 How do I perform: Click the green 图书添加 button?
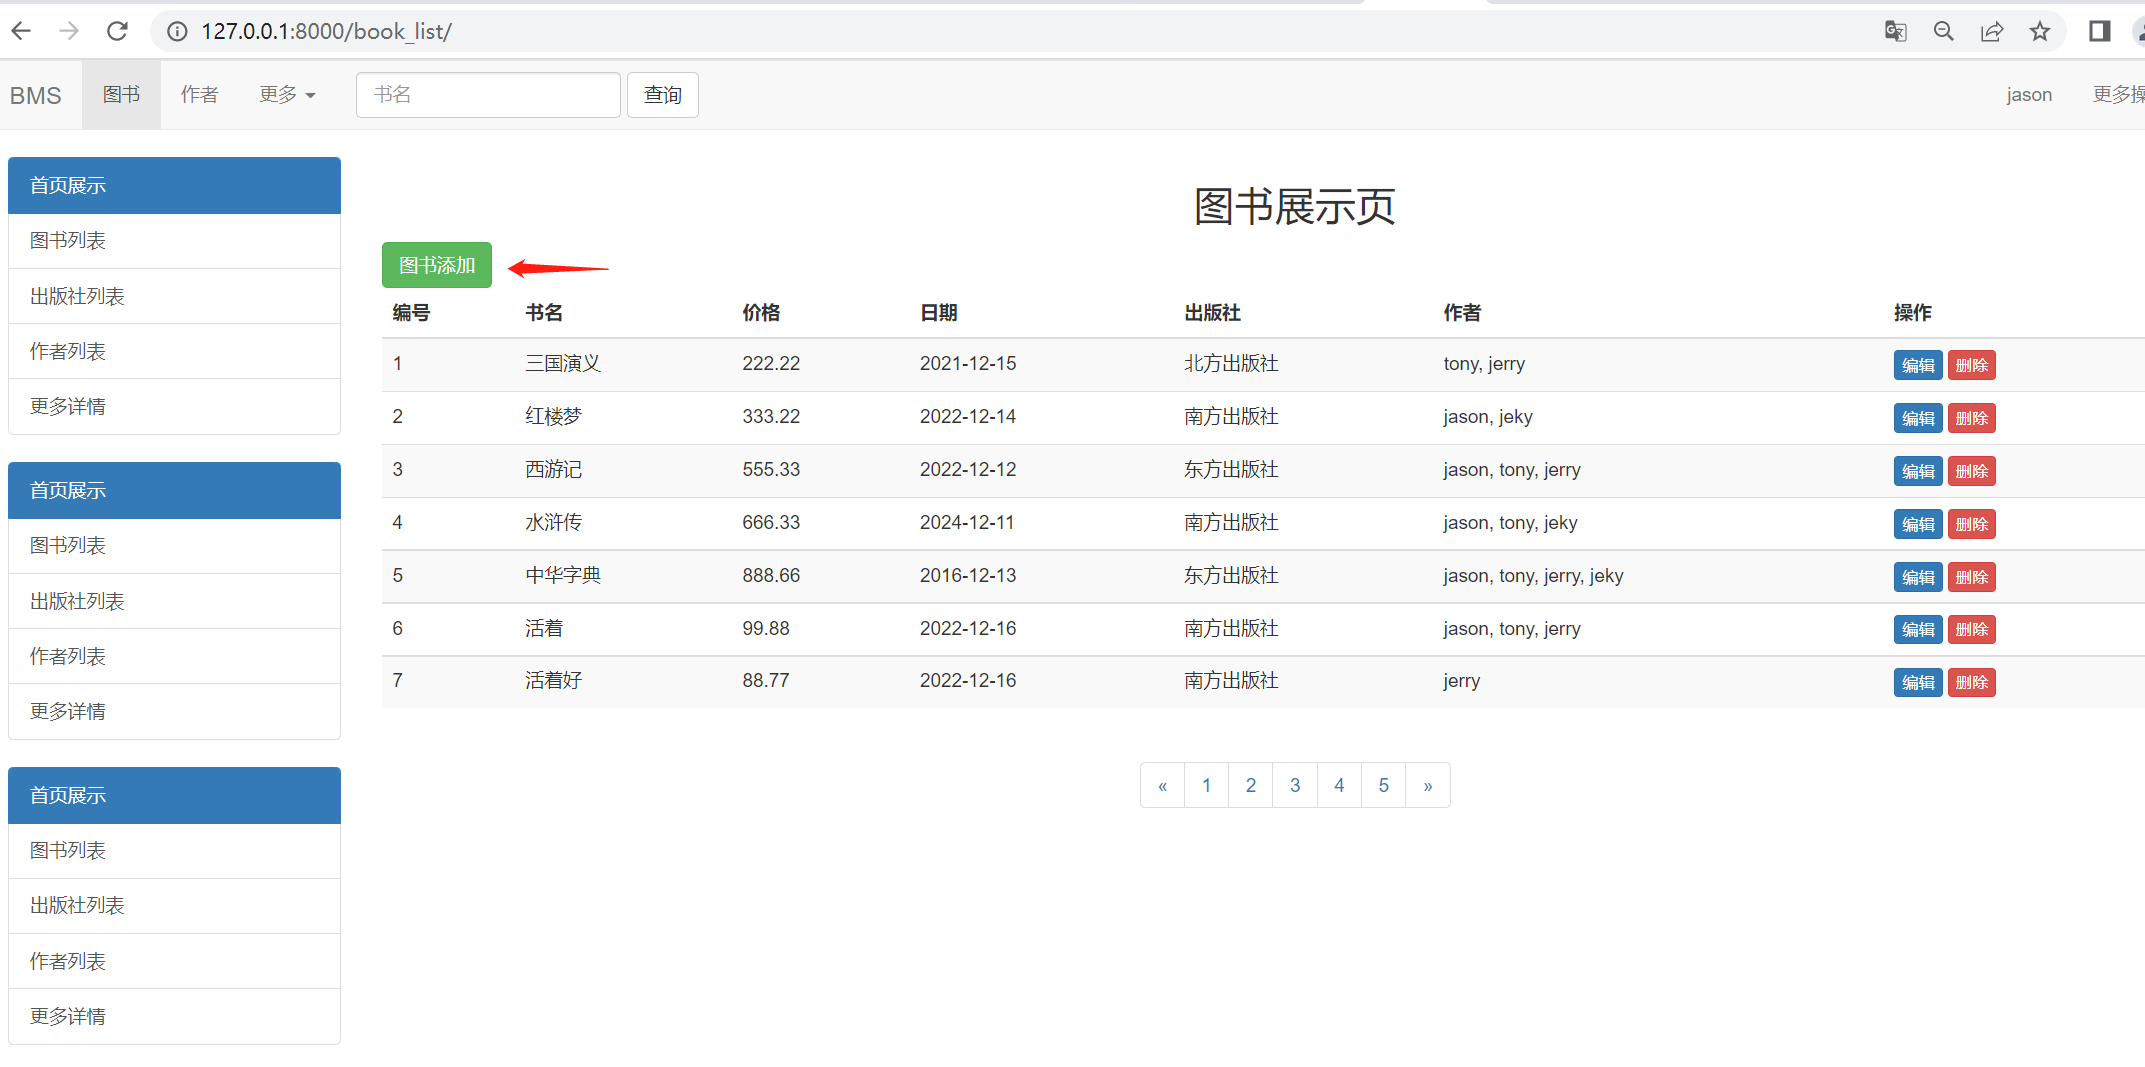(437, 265)
